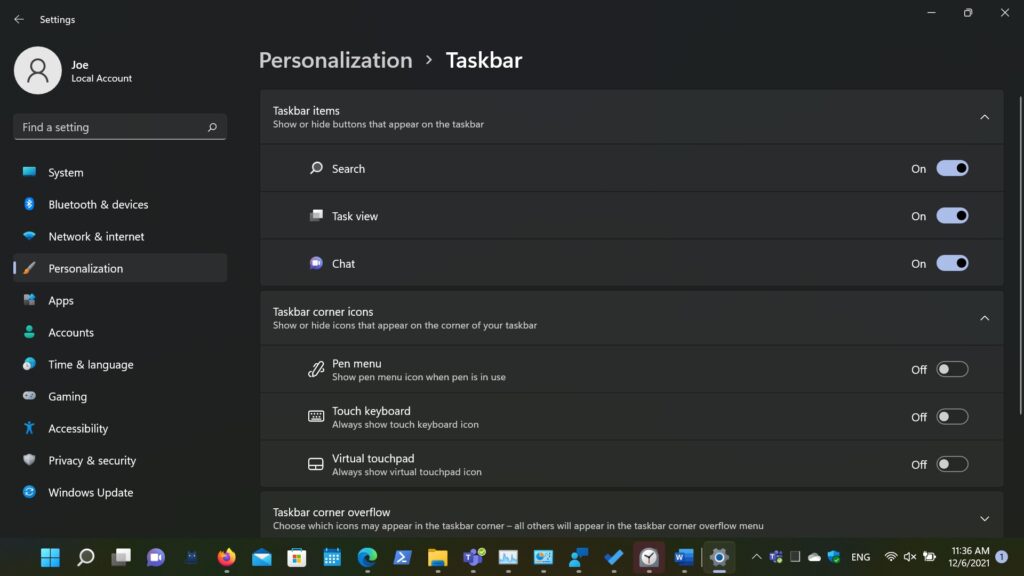
Task: Open Microsoft Edge from the taskbar
Action: pos(367,557)
